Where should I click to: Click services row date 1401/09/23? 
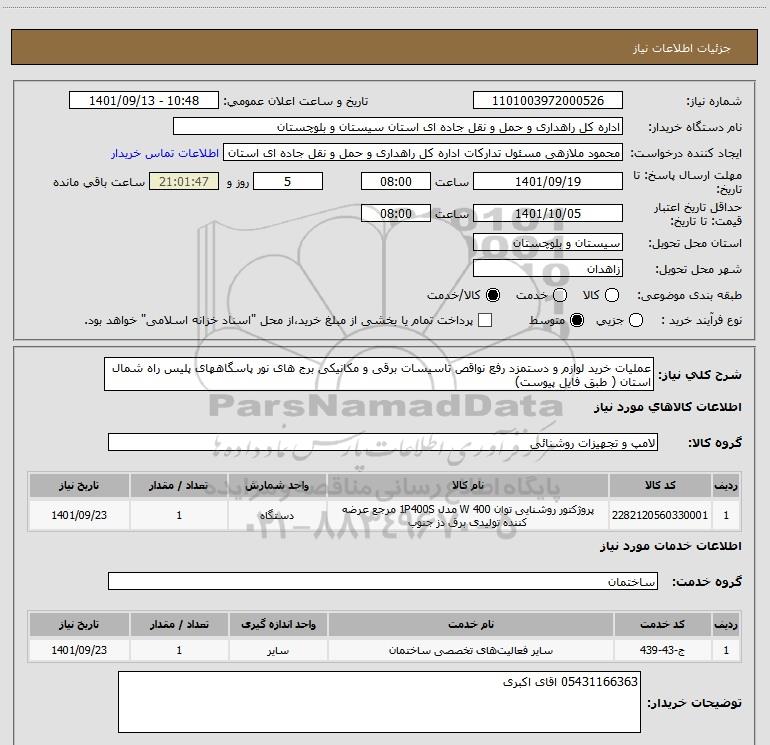(x=79, y=650)
